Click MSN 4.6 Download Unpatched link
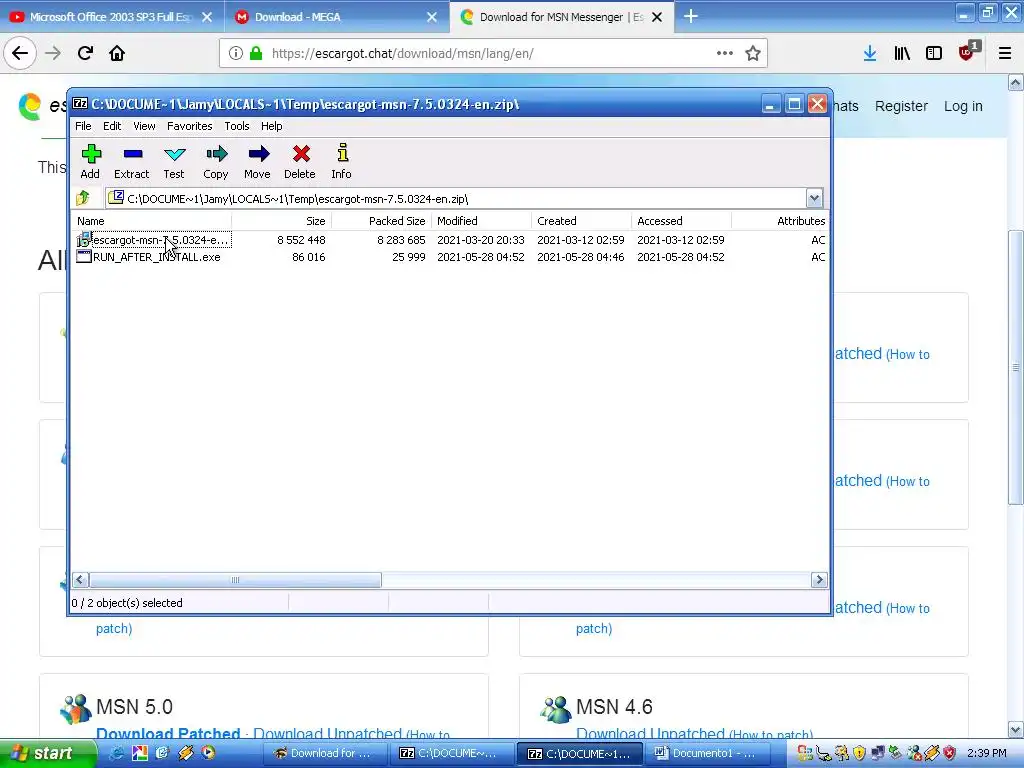The height and width of the screenshot is (768, 1024). (x=650, y=733)
